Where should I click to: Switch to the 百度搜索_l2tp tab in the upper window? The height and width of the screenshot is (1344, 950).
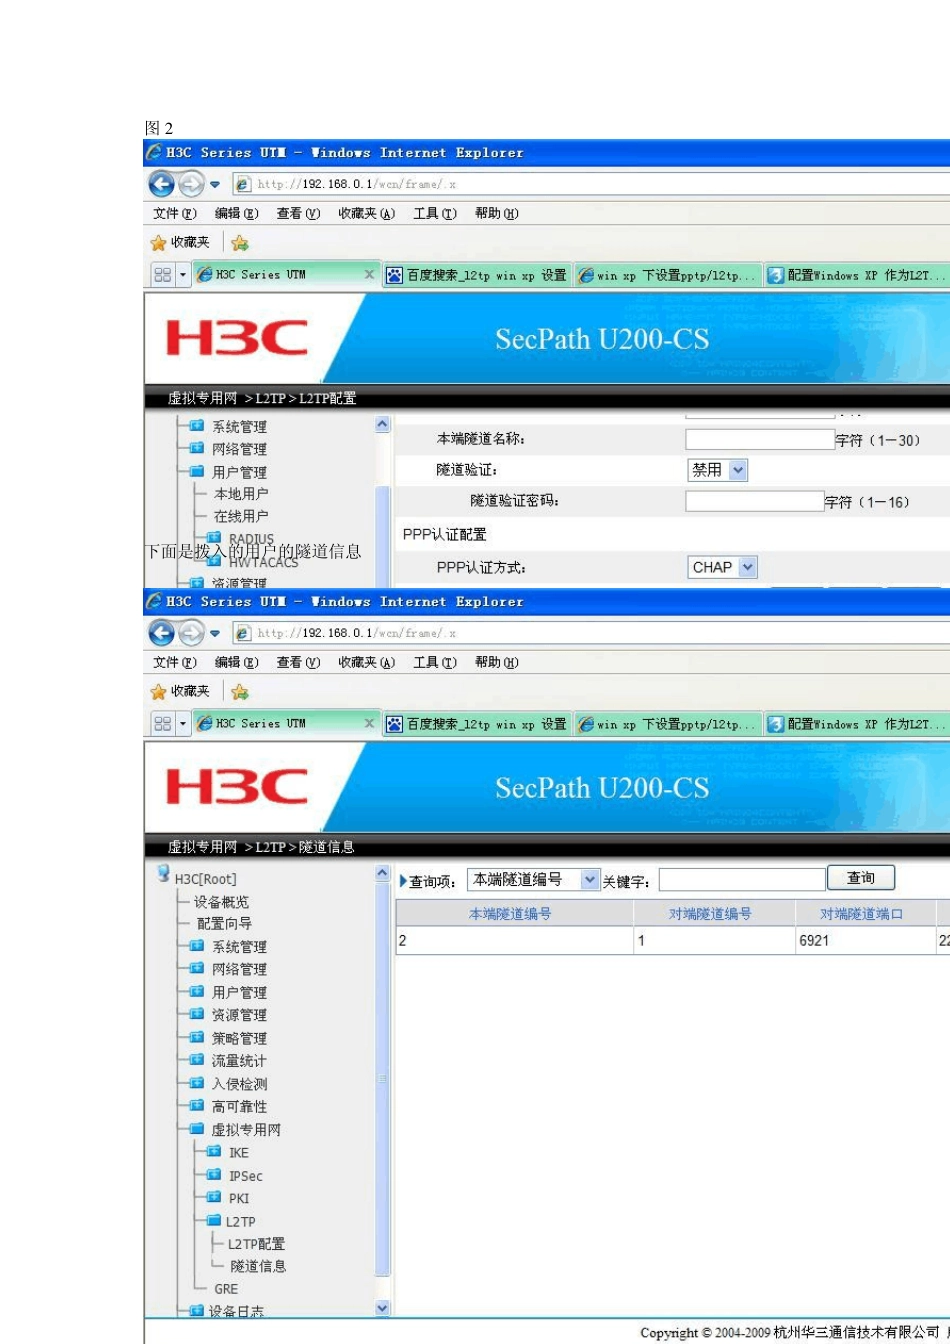(x=477, y=275)
